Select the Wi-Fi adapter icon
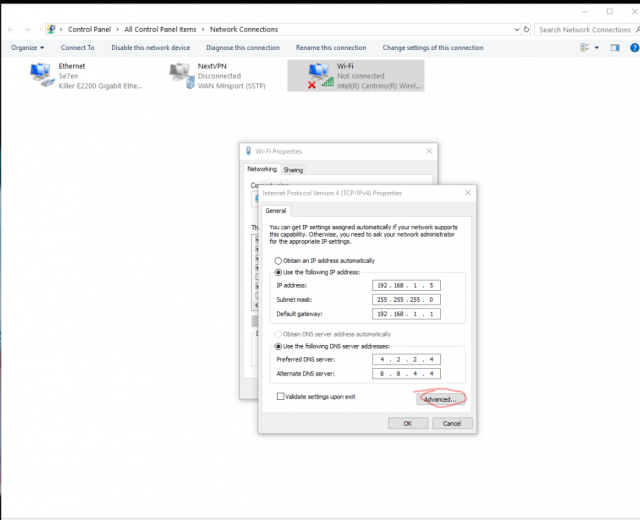 pyautogui.click(x=319, y=75)
